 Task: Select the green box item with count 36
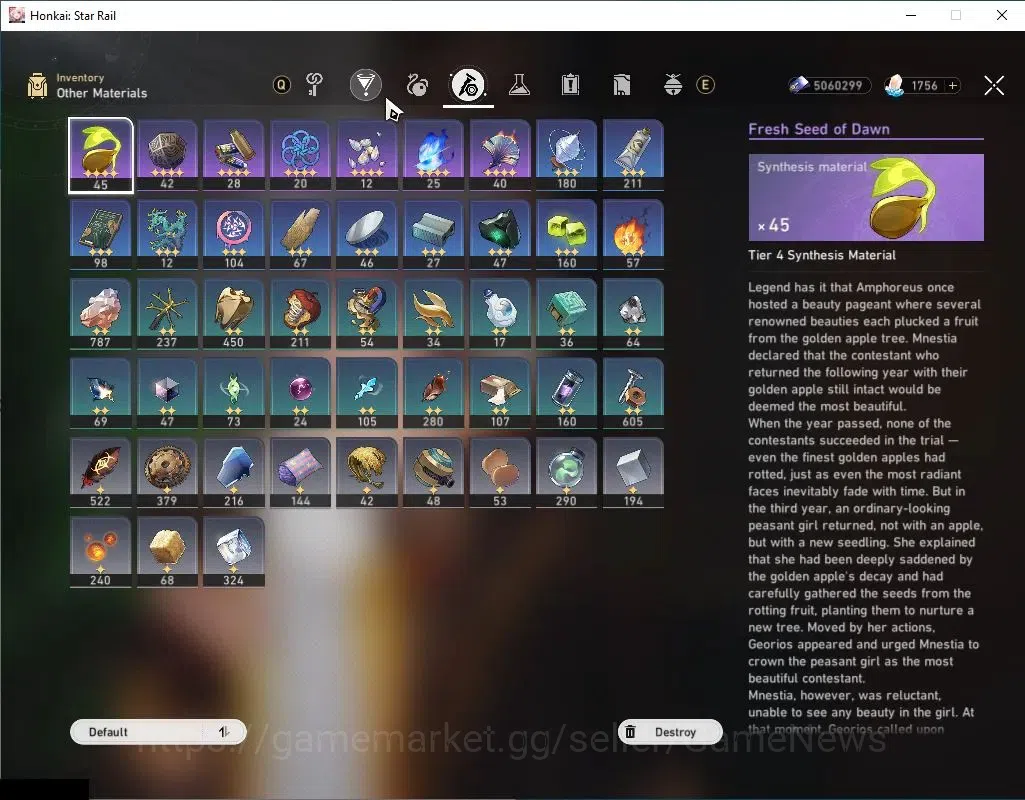point(566,314)
